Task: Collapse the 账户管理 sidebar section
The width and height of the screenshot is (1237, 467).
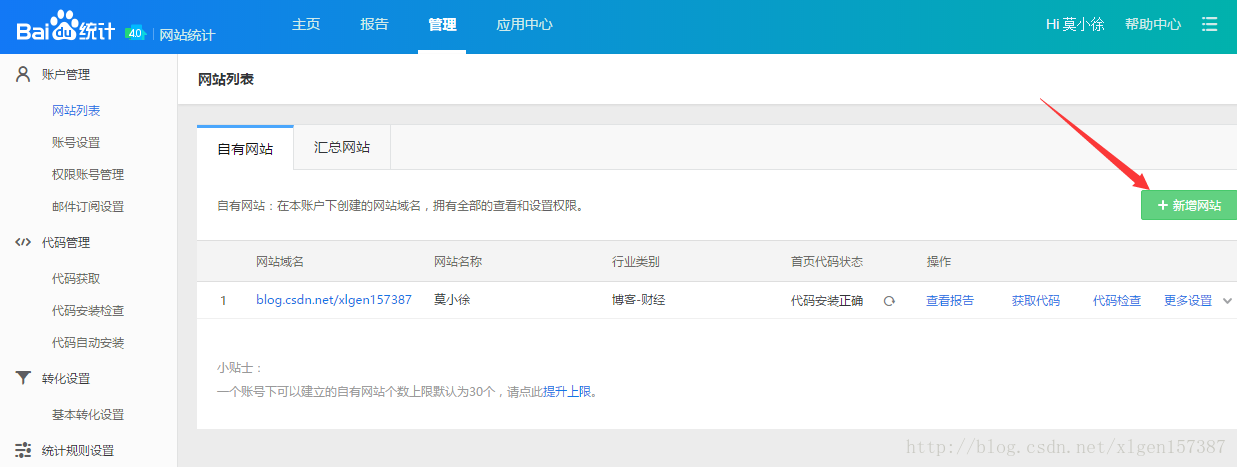Action: tap(66, 74)
